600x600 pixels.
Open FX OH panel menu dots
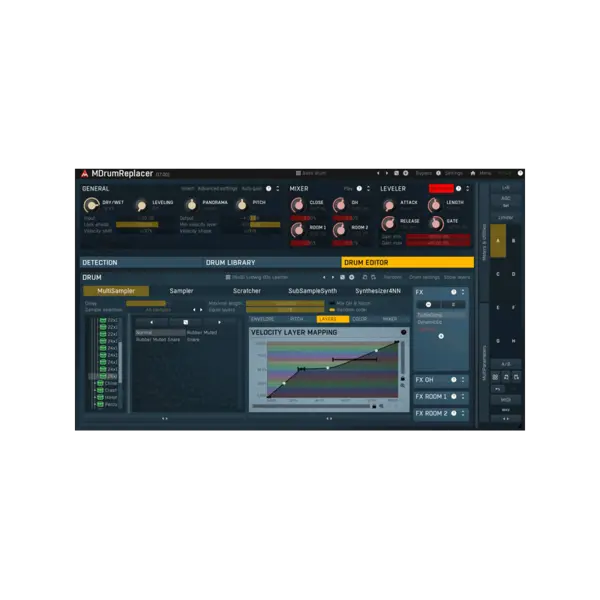click(x=463, y=380)
